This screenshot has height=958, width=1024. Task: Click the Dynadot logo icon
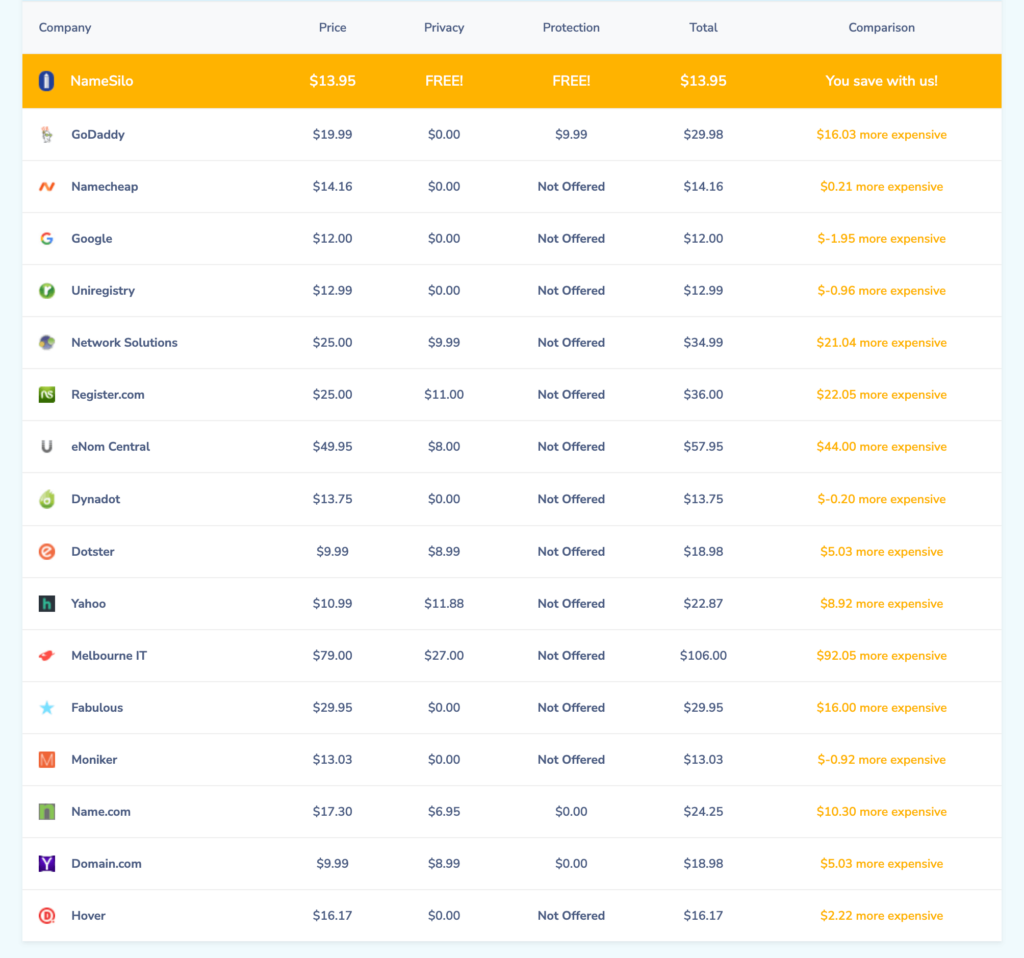[46, 499]
